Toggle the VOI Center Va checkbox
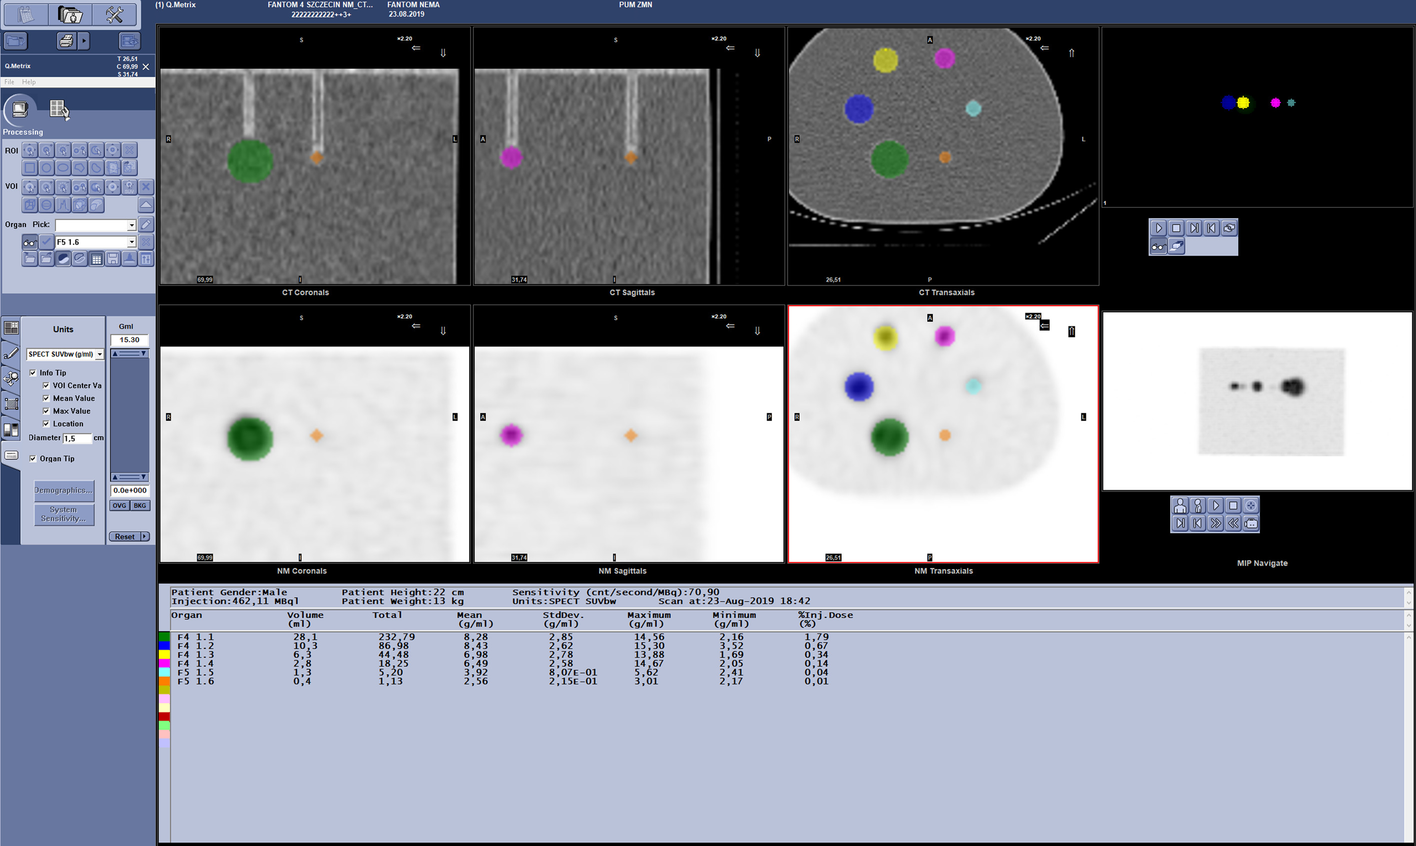This screenshot has width=1416, height=846. (x=46, y=386)
